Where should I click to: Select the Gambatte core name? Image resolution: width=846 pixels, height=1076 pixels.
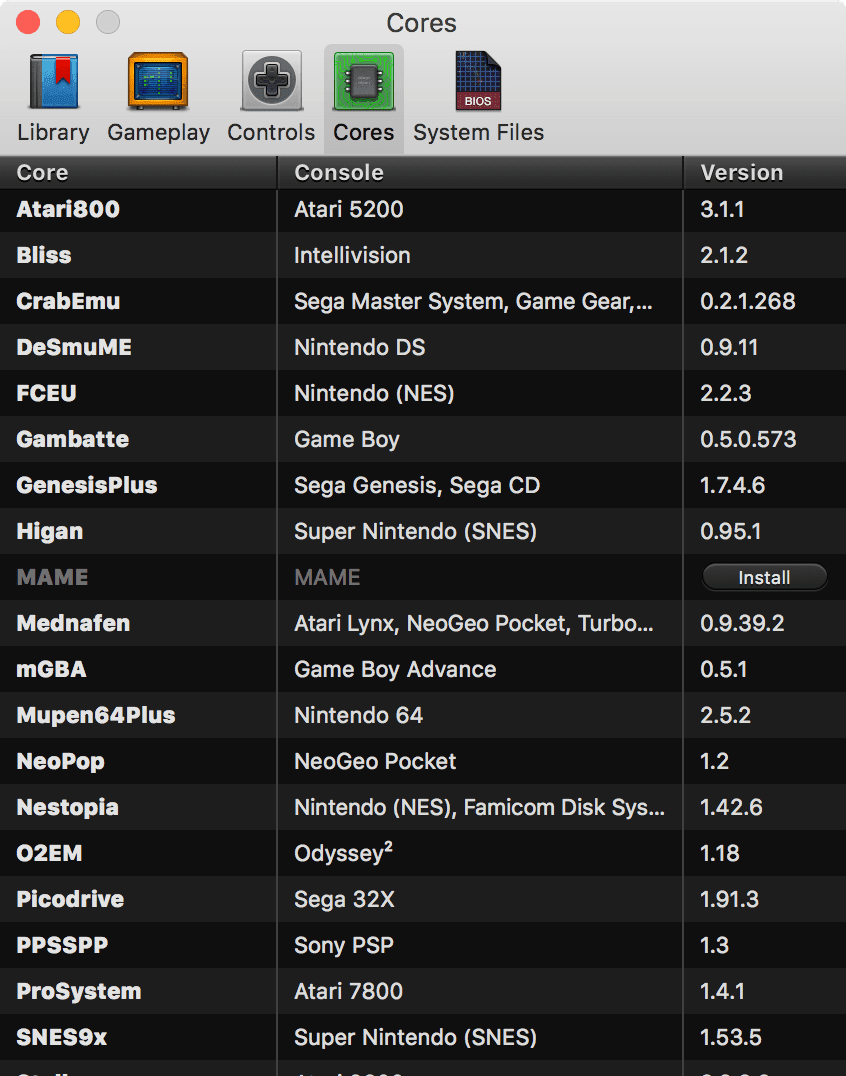click(x=73, y=439)
